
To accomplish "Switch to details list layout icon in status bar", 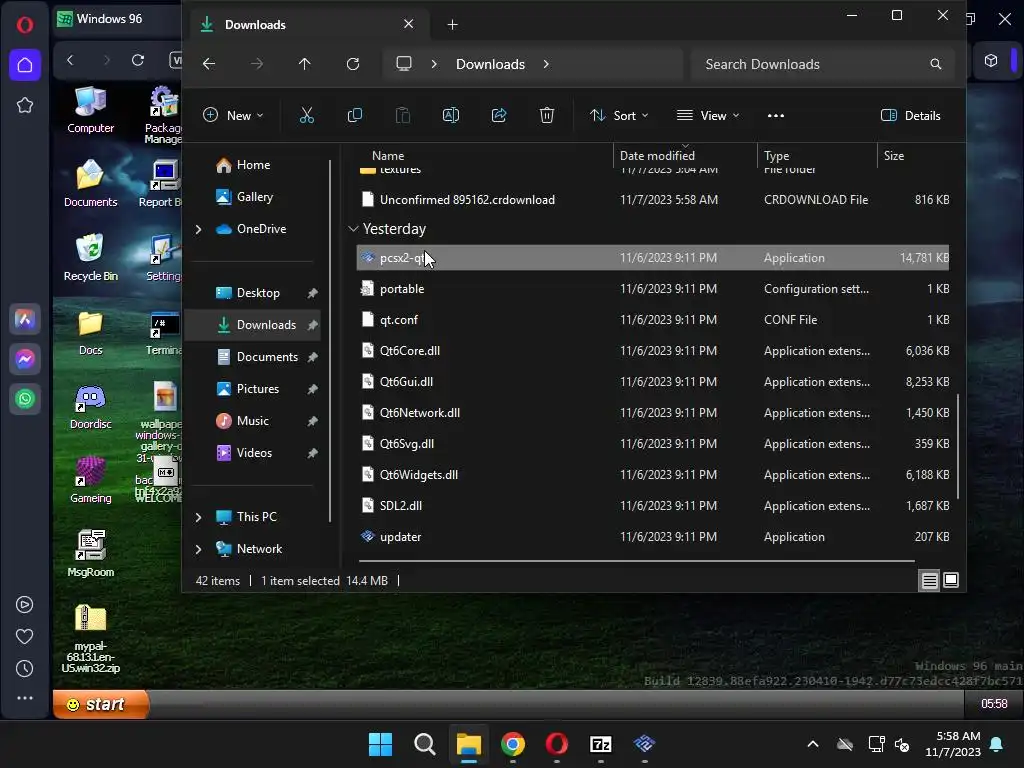I will tap(929, 580).
